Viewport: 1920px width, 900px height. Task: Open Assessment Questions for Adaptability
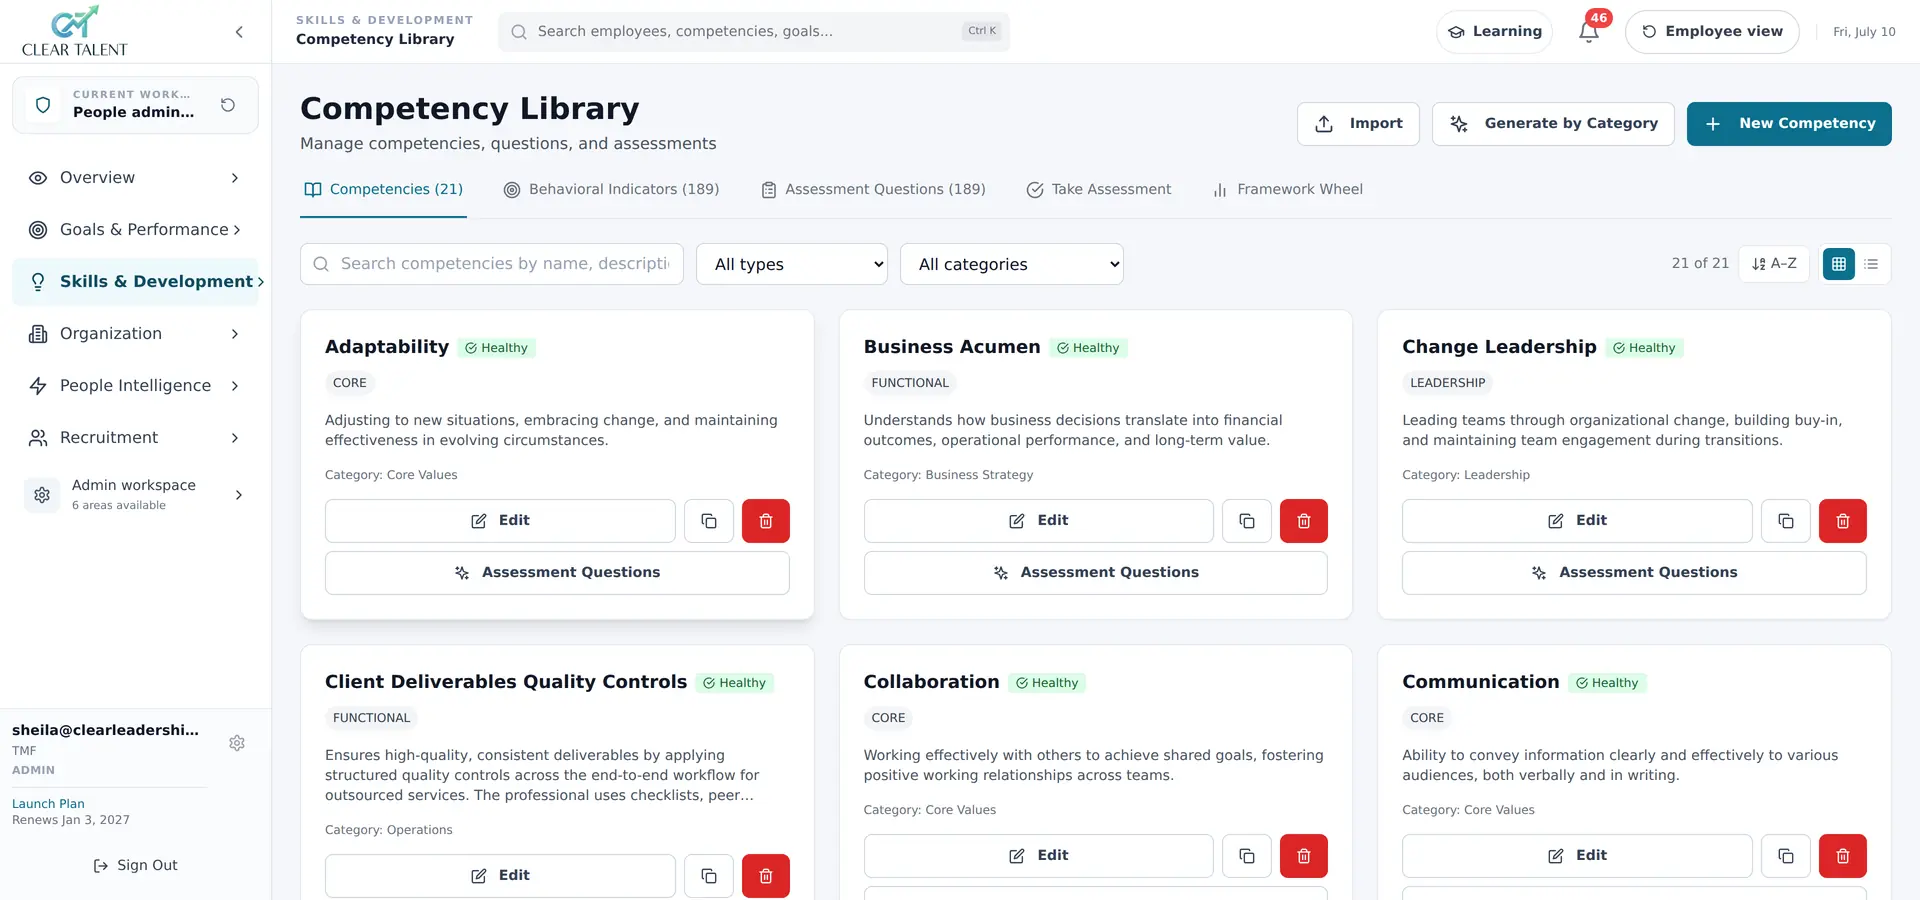pos(557,573)
